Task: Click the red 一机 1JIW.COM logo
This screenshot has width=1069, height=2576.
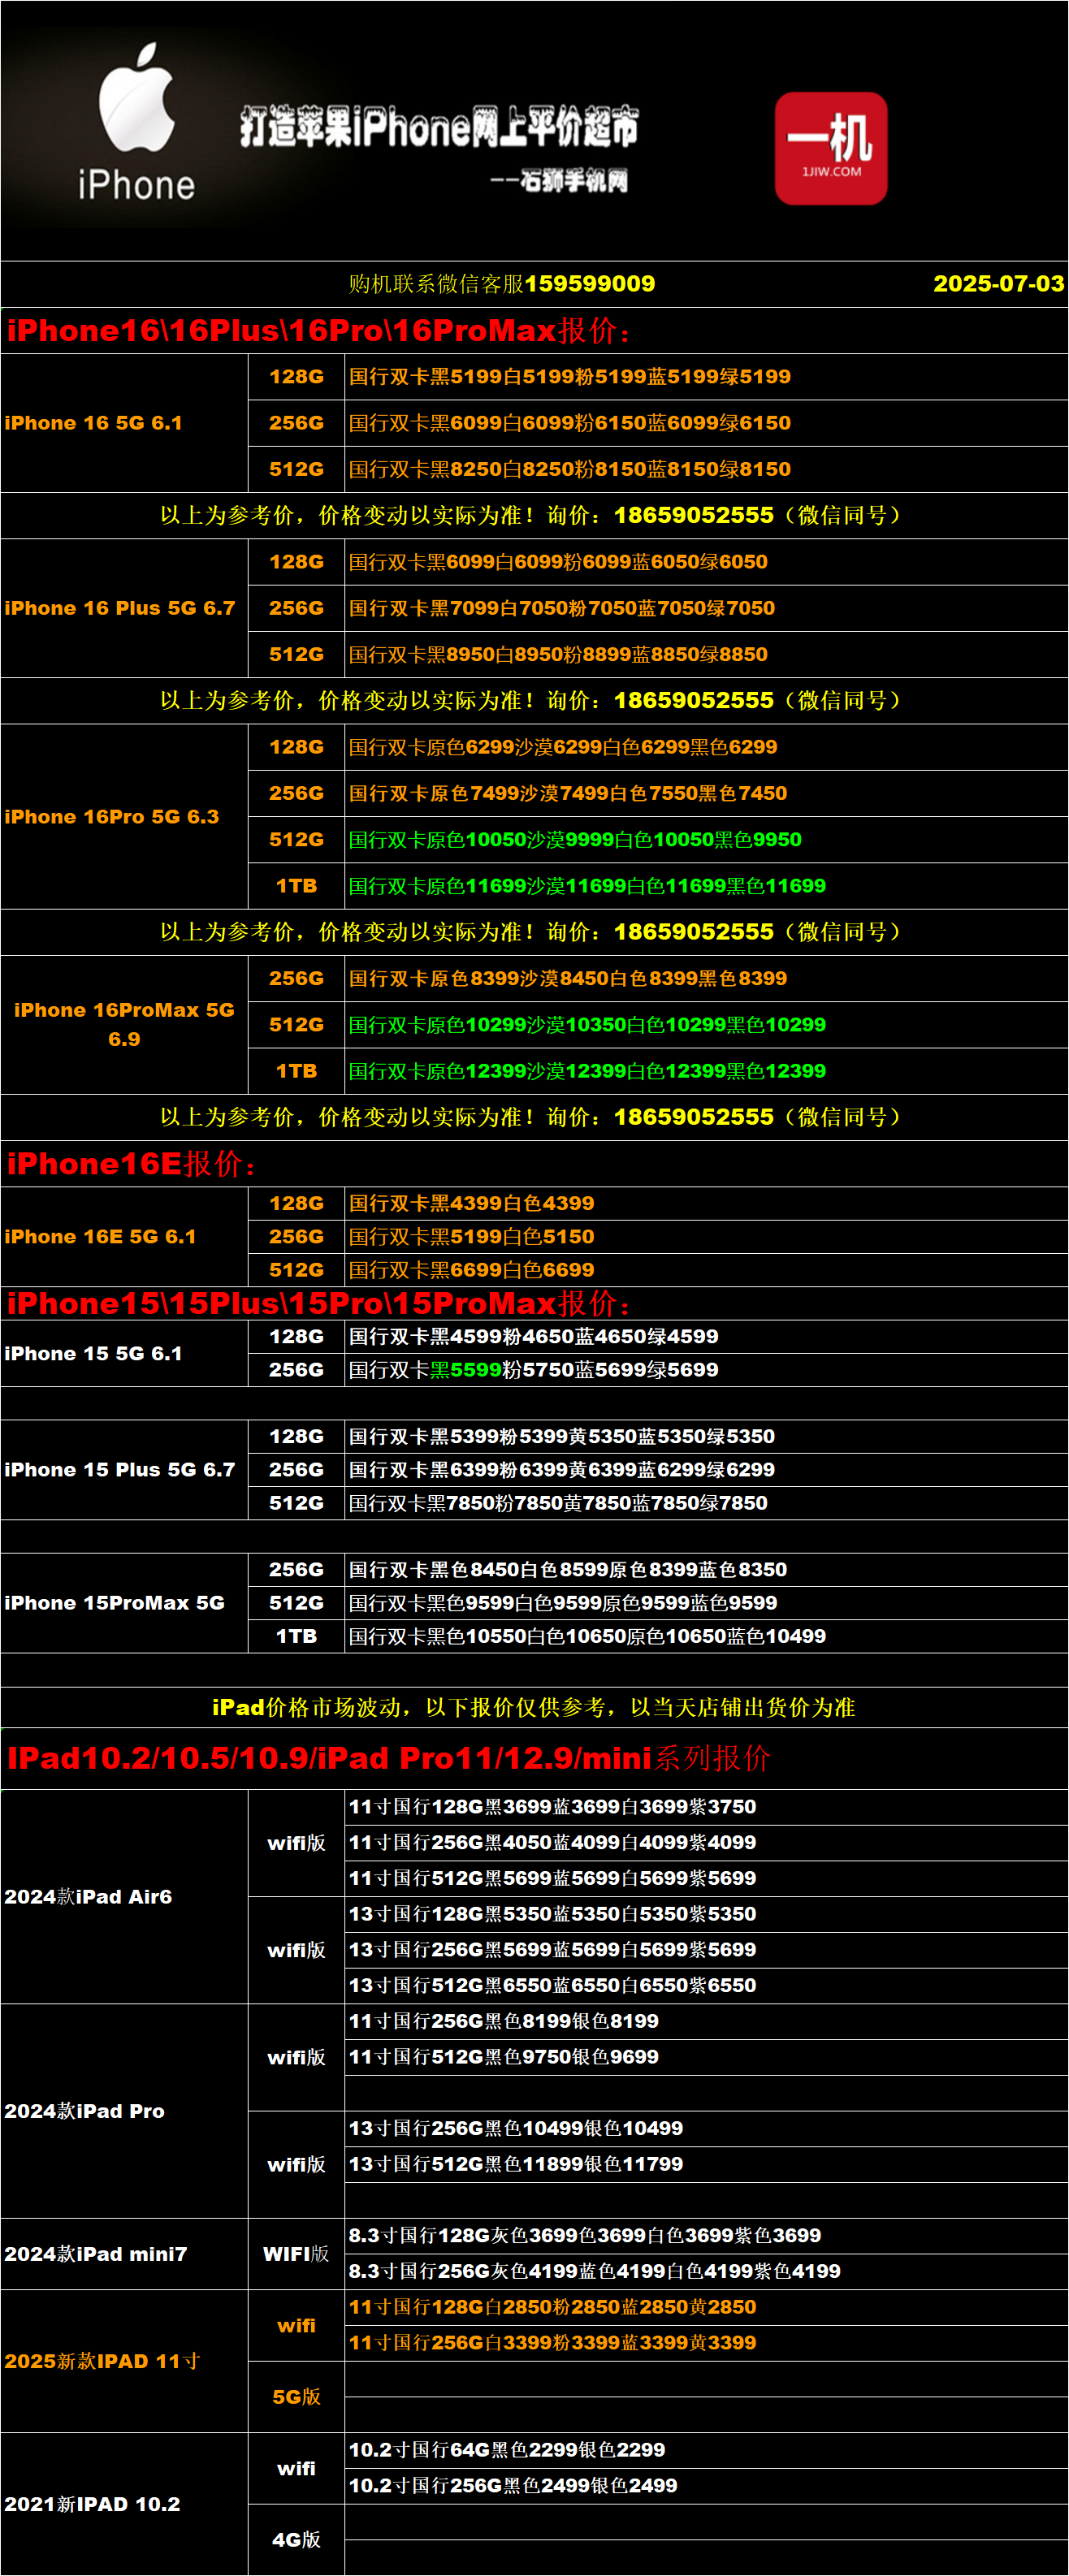Action: tap(831, 148)
